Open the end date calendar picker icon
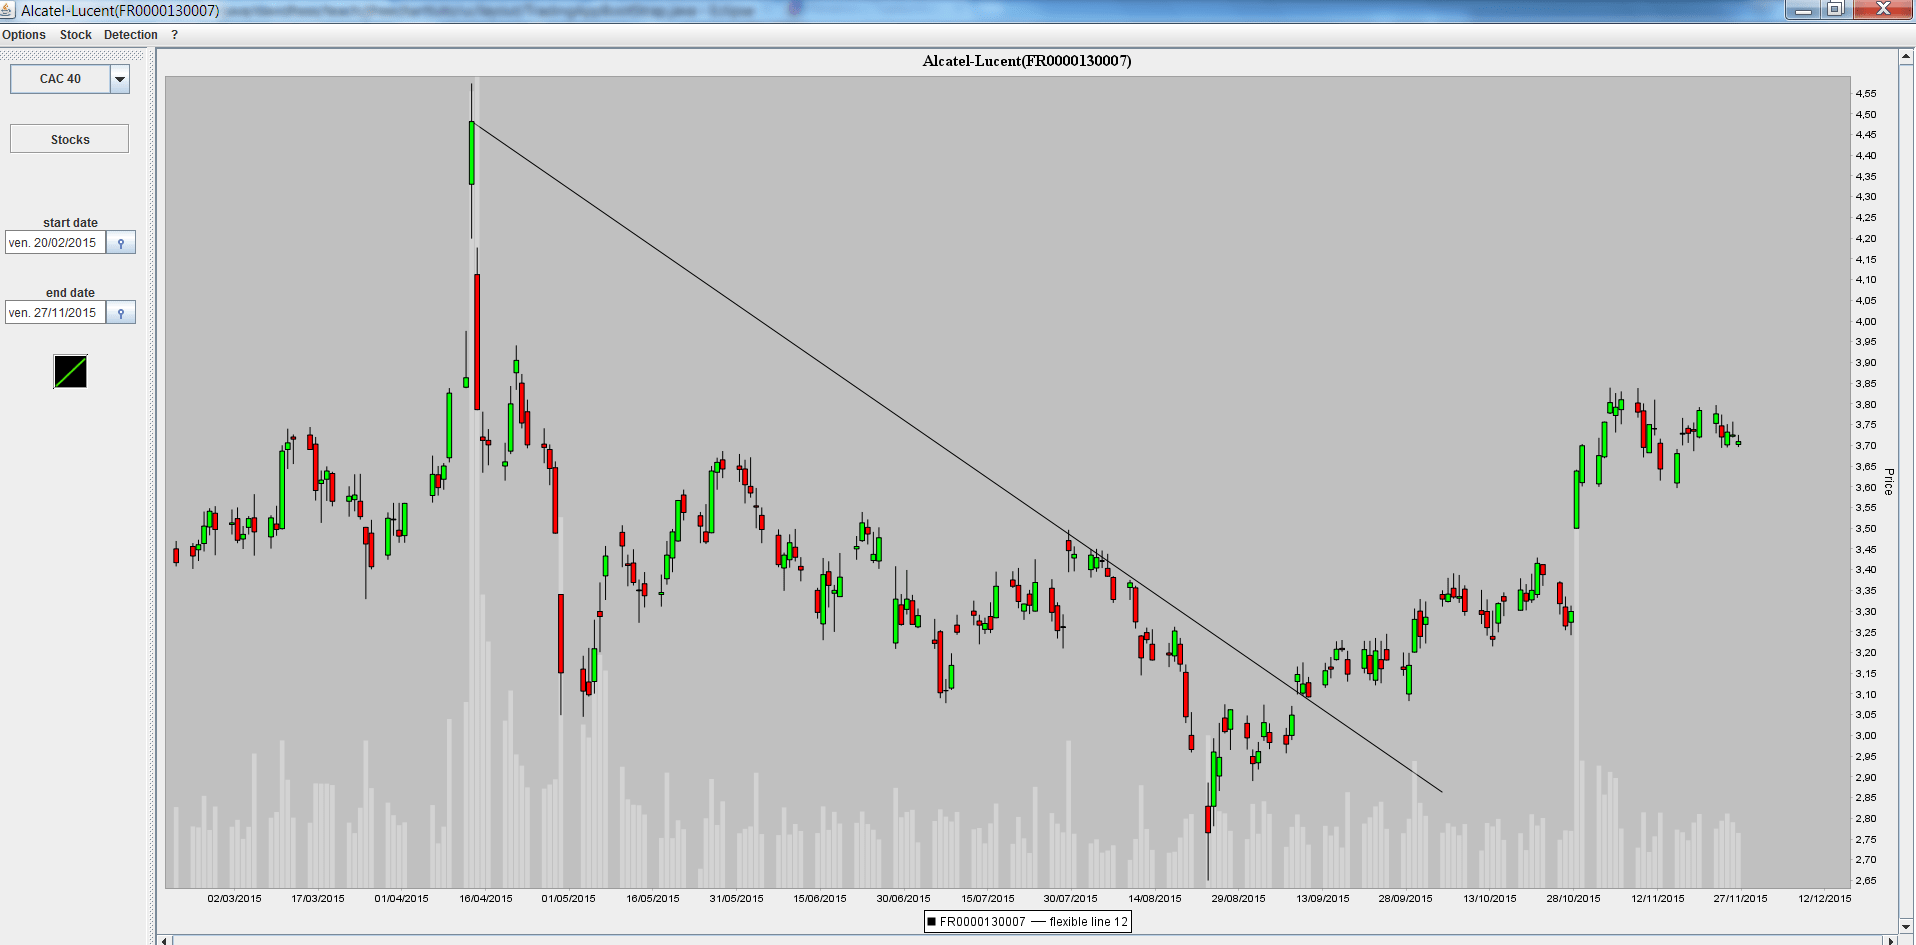Image resolution: width=1916 pixels, height=945 pixels. 121,313
